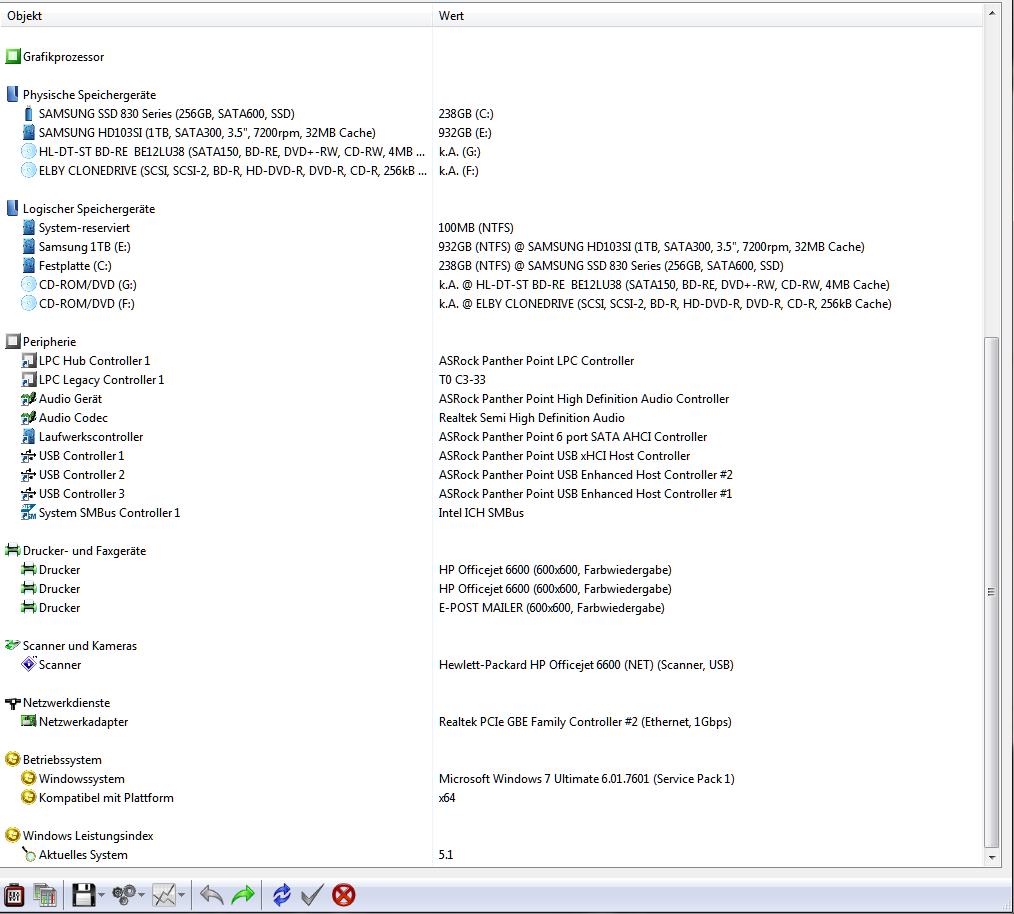Click the Windows Leistungsindex section icon
The height and width of the screenshot is (914, 1014).
click(x=13, y=835)
